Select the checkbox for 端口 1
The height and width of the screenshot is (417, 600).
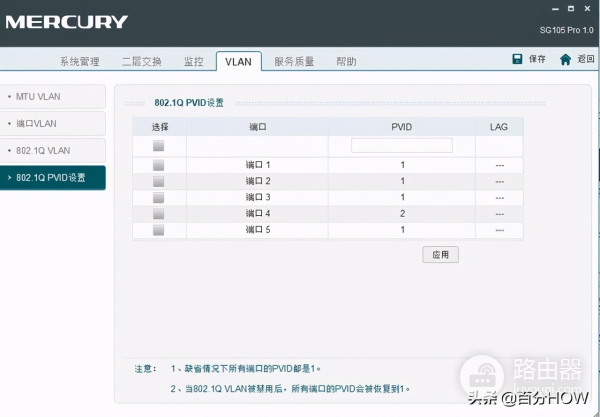(x=158, y=164)
